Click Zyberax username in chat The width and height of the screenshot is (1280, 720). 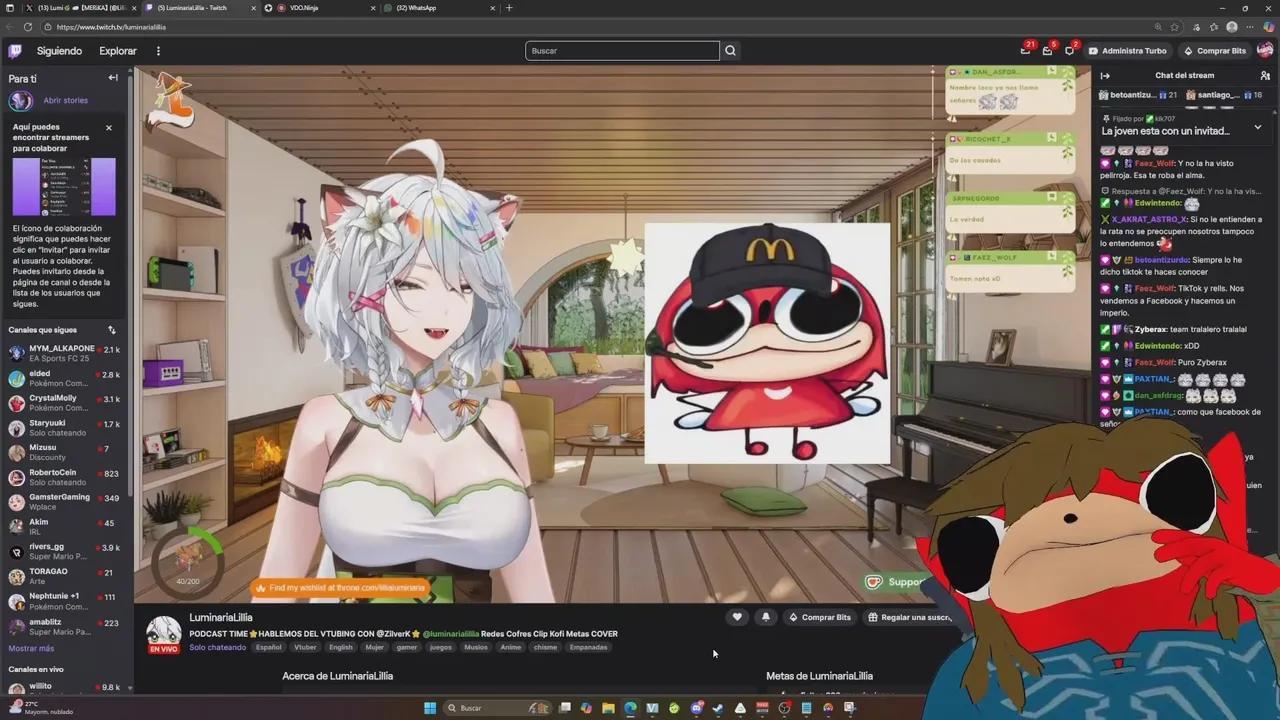click(x=1151, y=329)
